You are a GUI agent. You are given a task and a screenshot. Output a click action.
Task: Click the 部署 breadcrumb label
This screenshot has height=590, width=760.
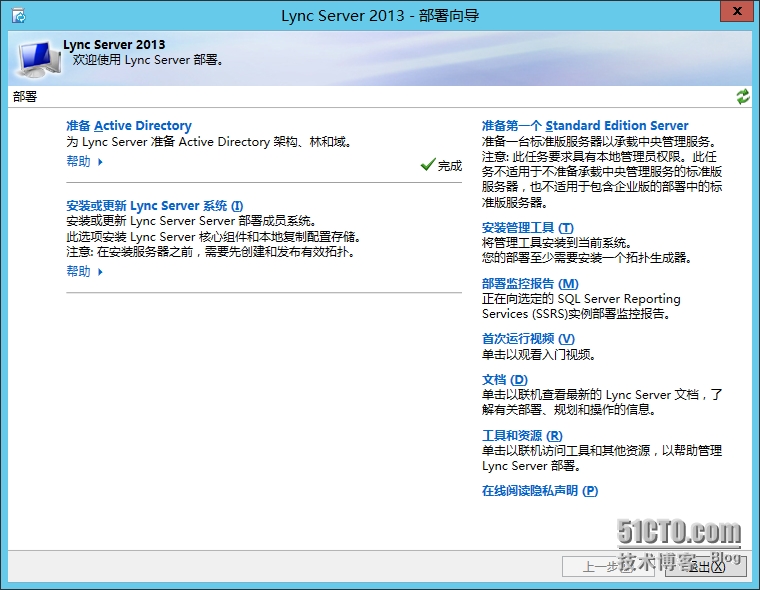(x=25, y=96)
